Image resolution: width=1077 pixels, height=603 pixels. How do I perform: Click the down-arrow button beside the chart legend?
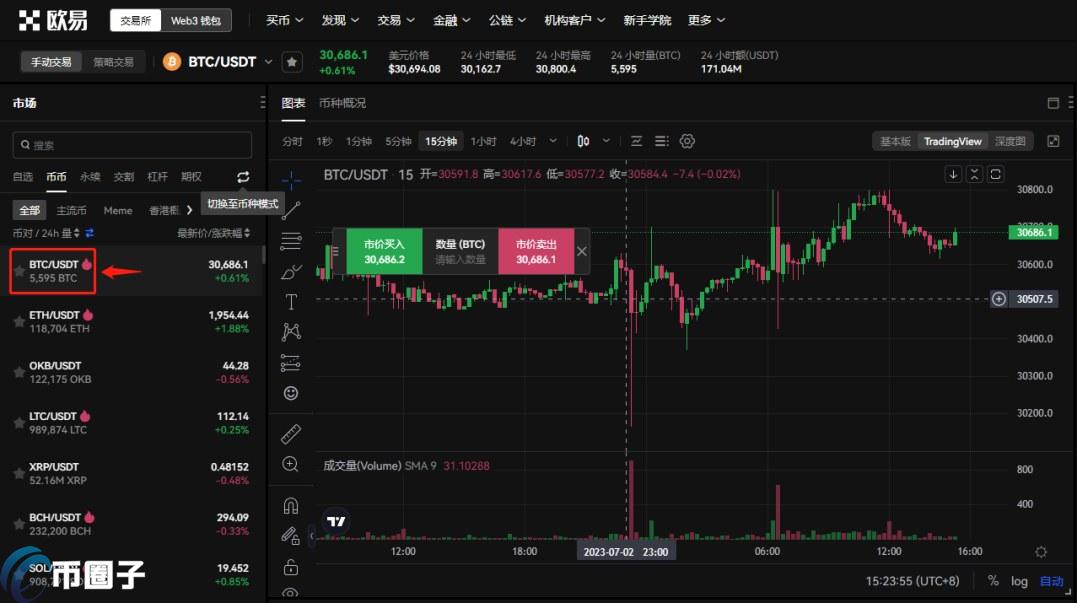click(953, 174)
